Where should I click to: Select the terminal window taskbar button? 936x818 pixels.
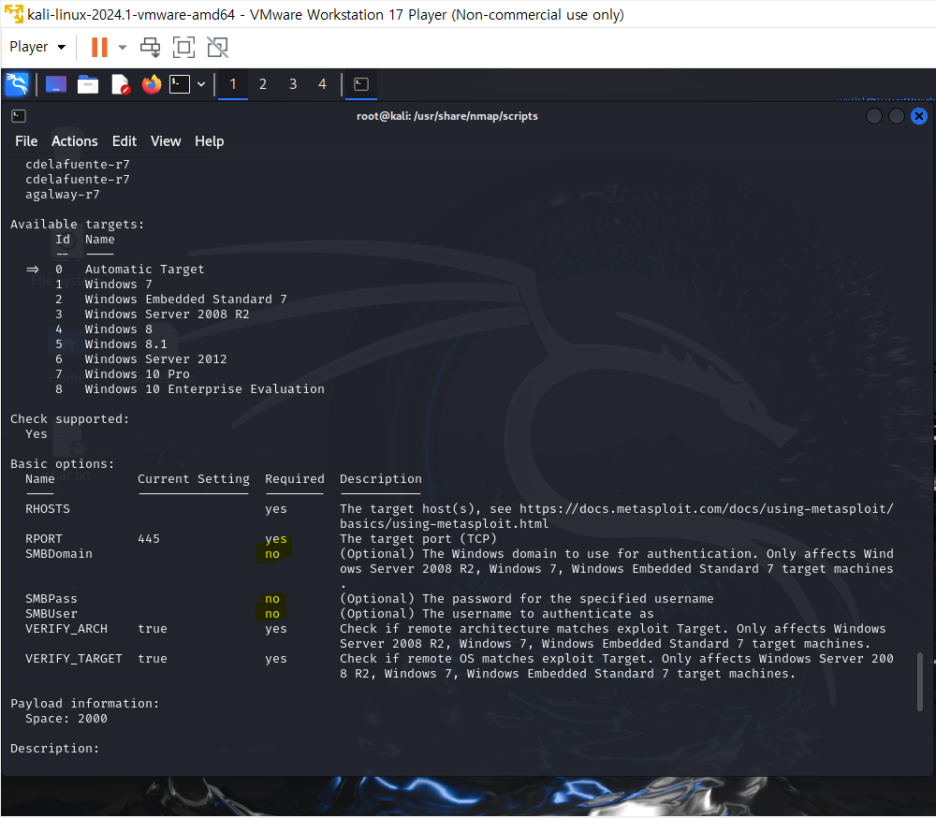(361, 84)
